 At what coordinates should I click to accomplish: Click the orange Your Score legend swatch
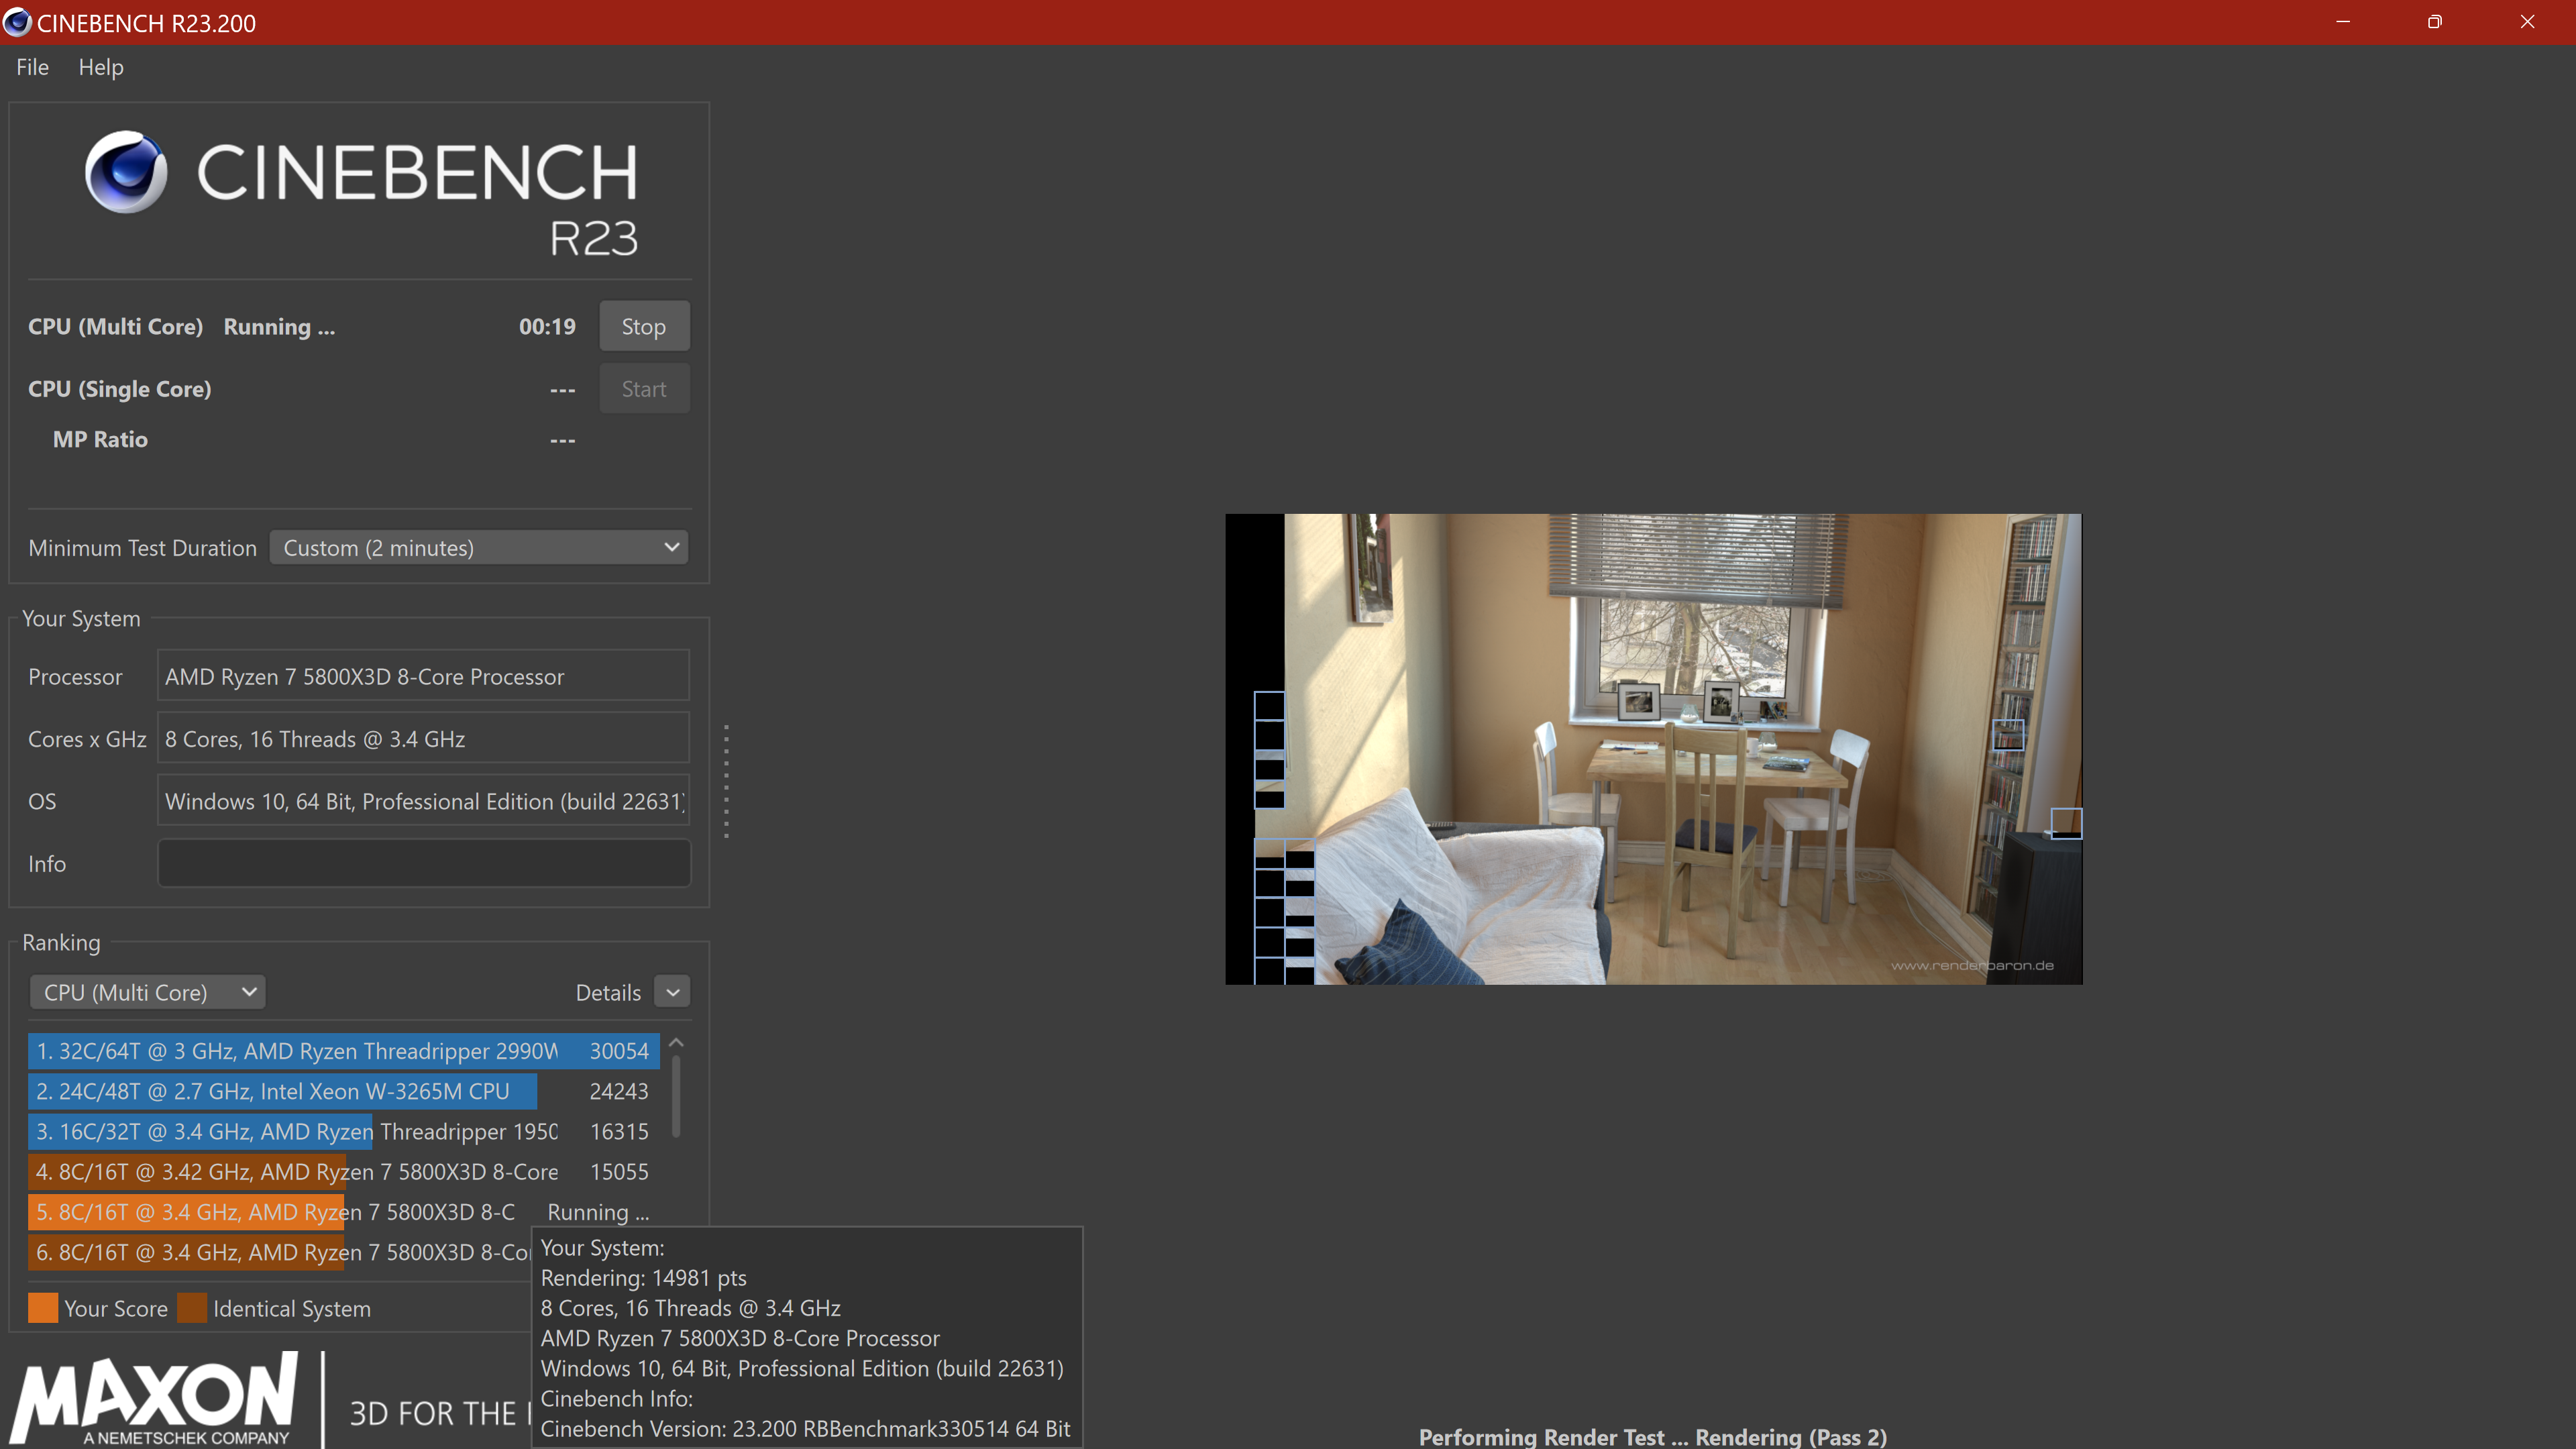[43, 1308]
